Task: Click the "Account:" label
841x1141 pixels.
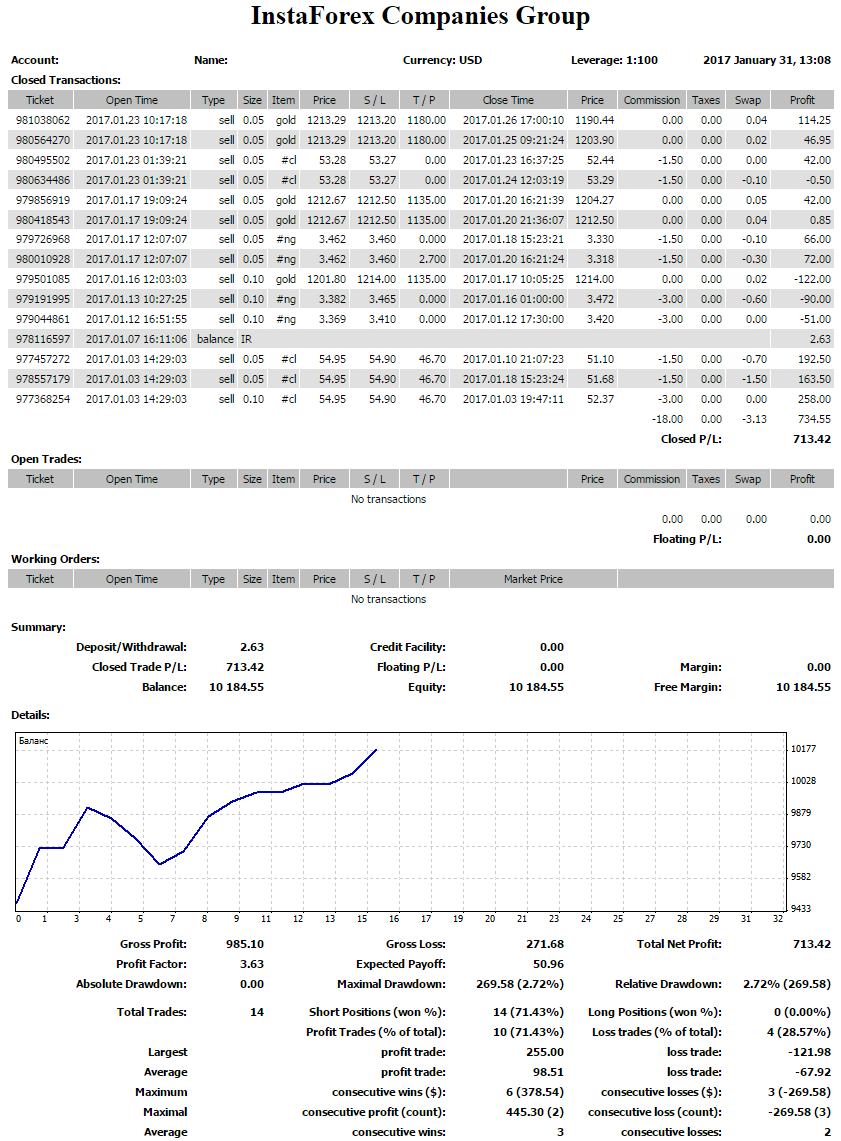Action: click(35, 60)
